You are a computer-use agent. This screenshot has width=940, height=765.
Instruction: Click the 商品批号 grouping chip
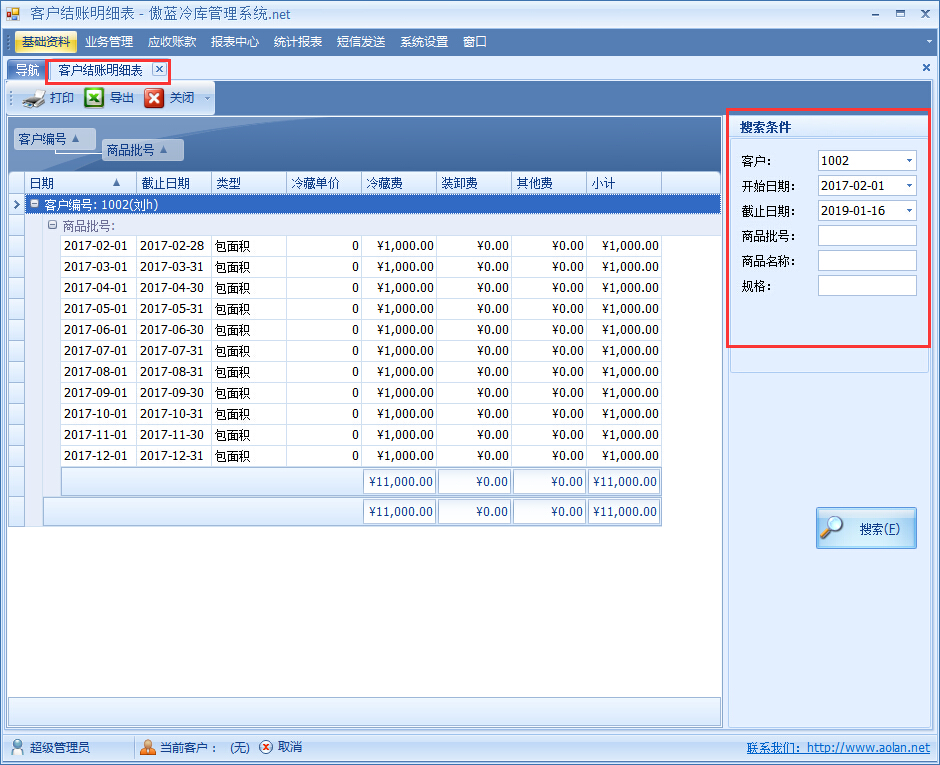point(143,150)
